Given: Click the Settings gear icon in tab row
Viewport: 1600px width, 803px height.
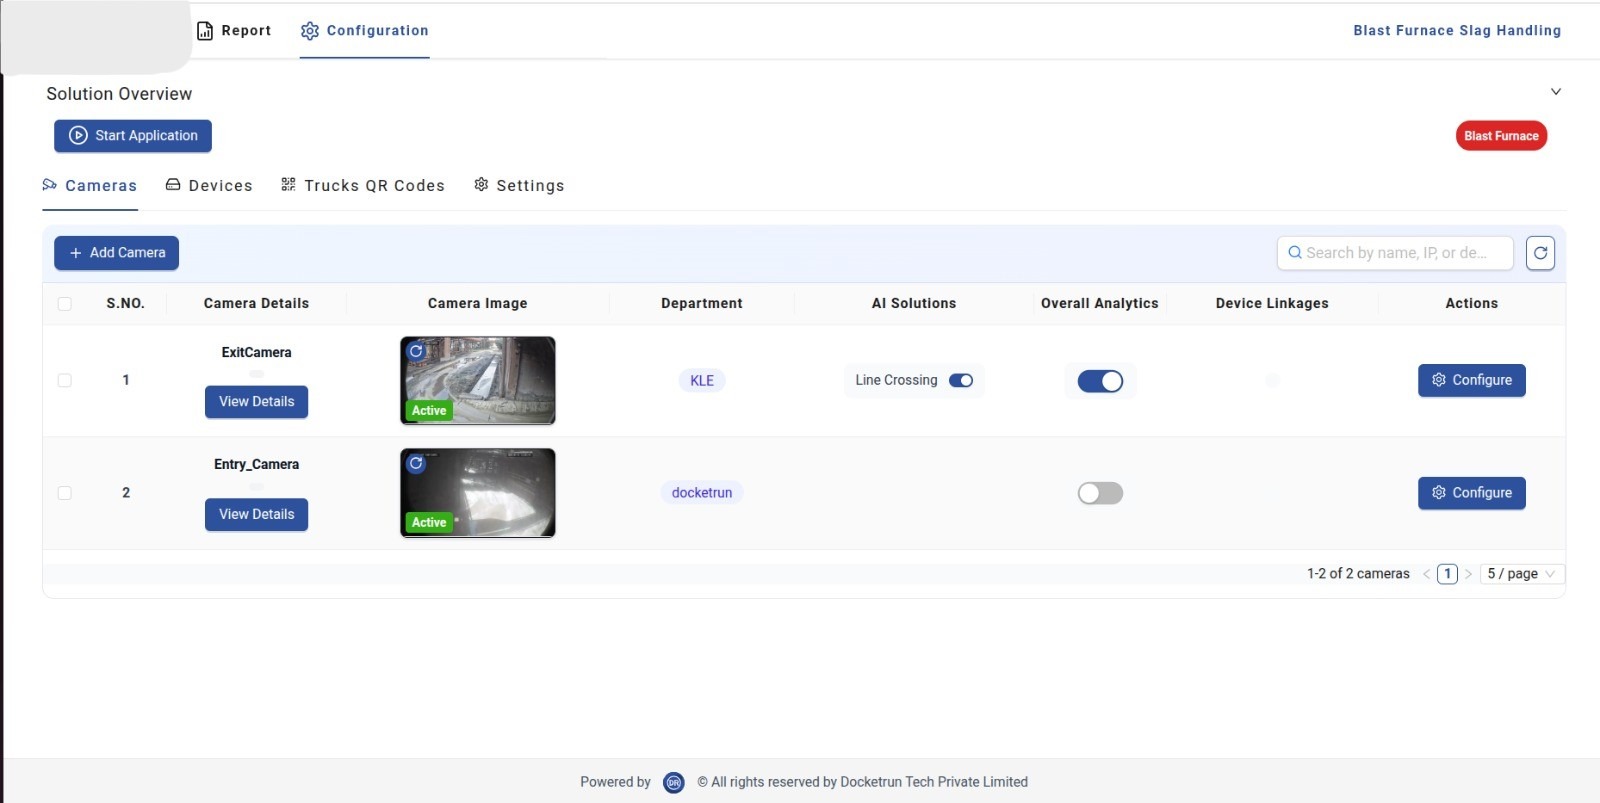Looking at the screenshot, I should pyautogui.click(x=481, y=185).
